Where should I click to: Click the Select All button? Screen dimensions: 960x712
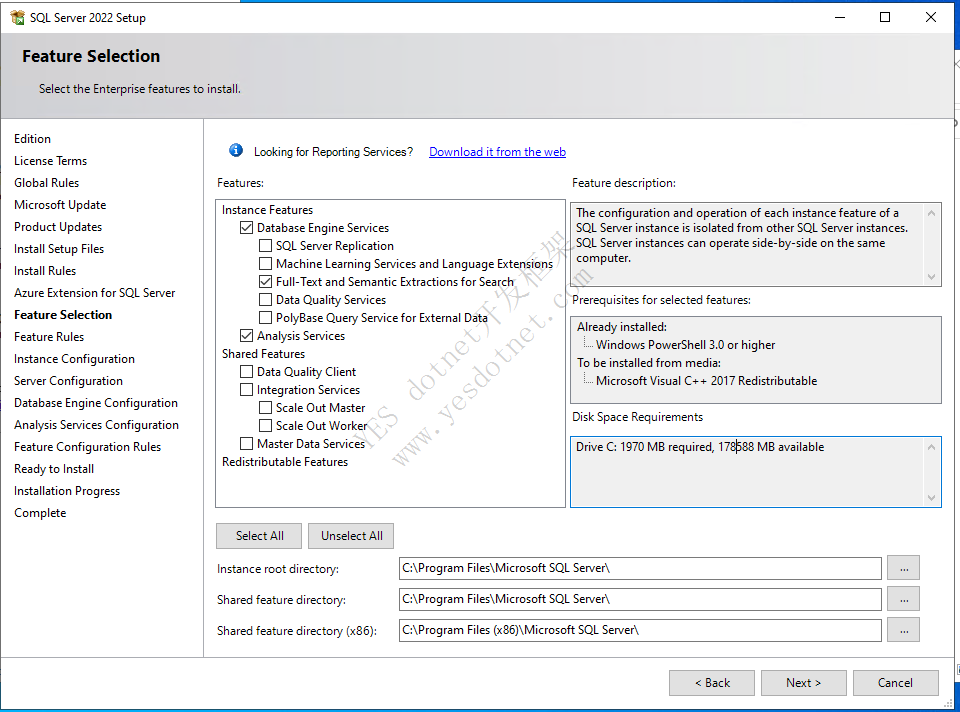tap(258, 535)
